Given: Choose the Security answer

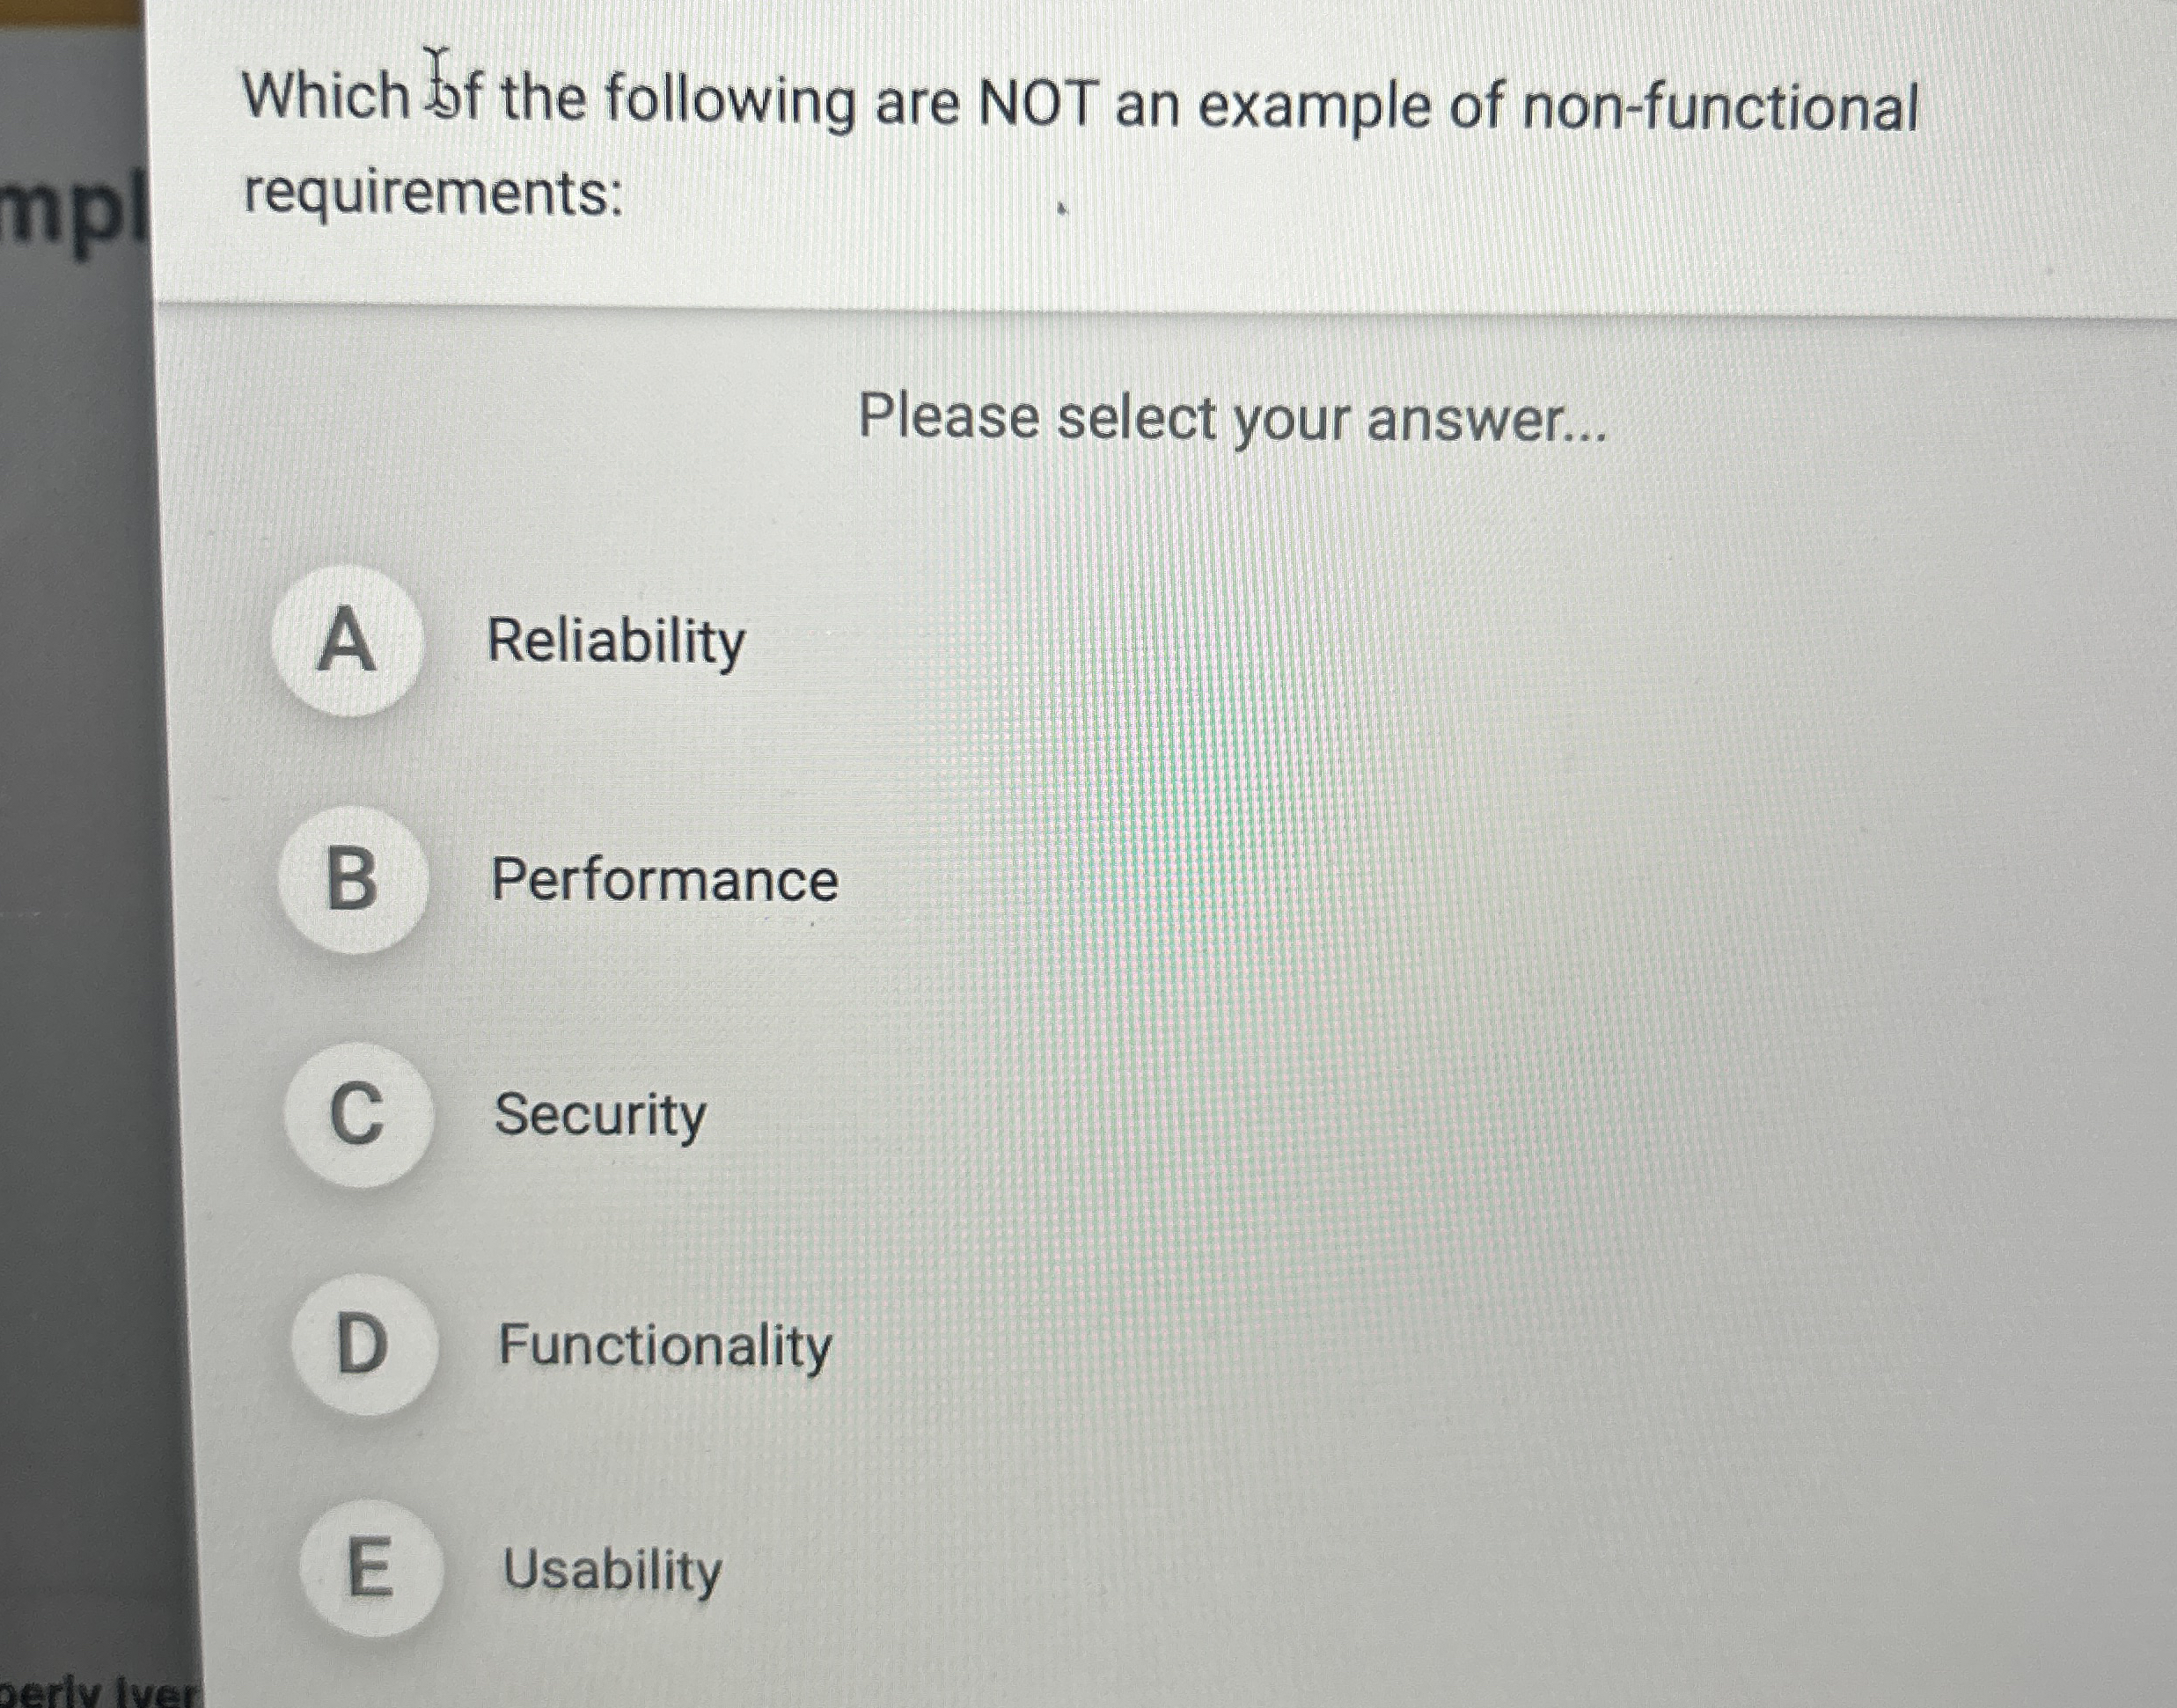Looking at the screenshot, I should (x=600, y=1118).
